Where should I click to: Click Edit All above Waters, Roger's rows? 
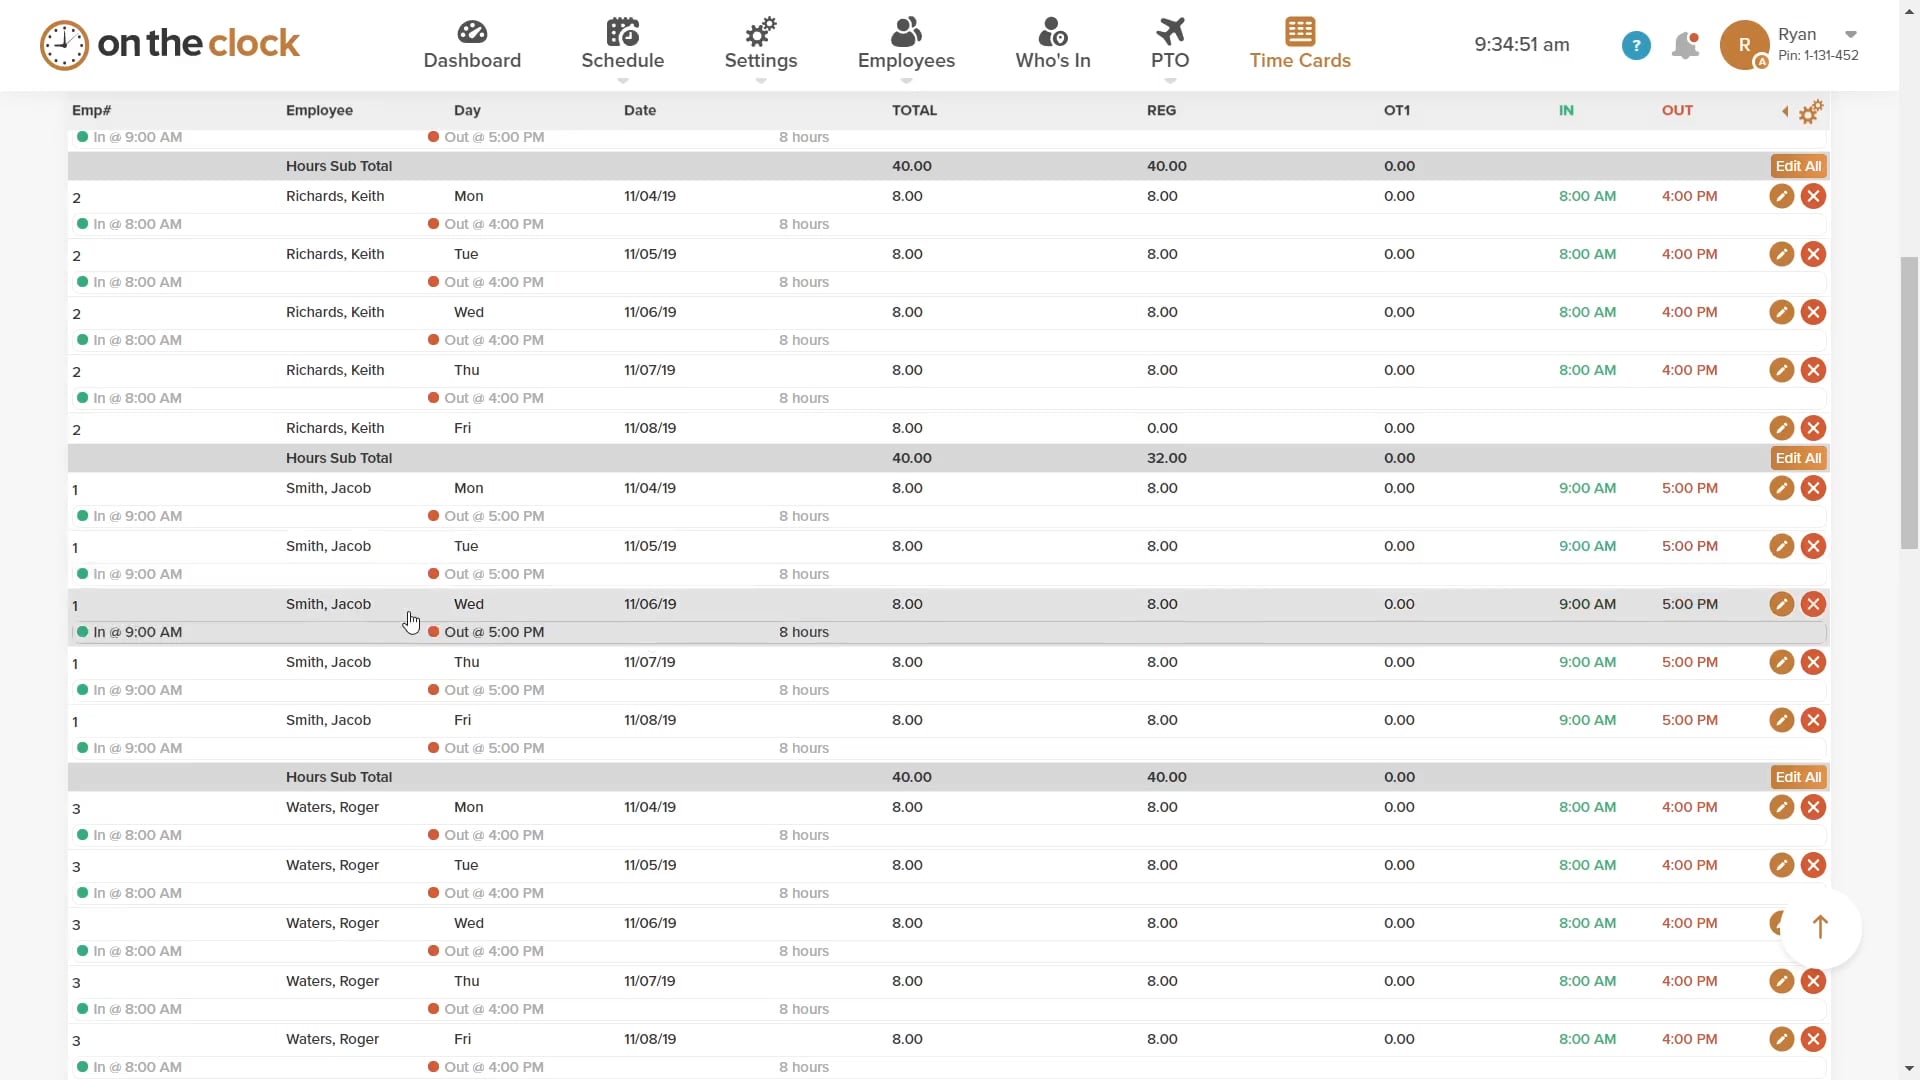point(1798,777)
